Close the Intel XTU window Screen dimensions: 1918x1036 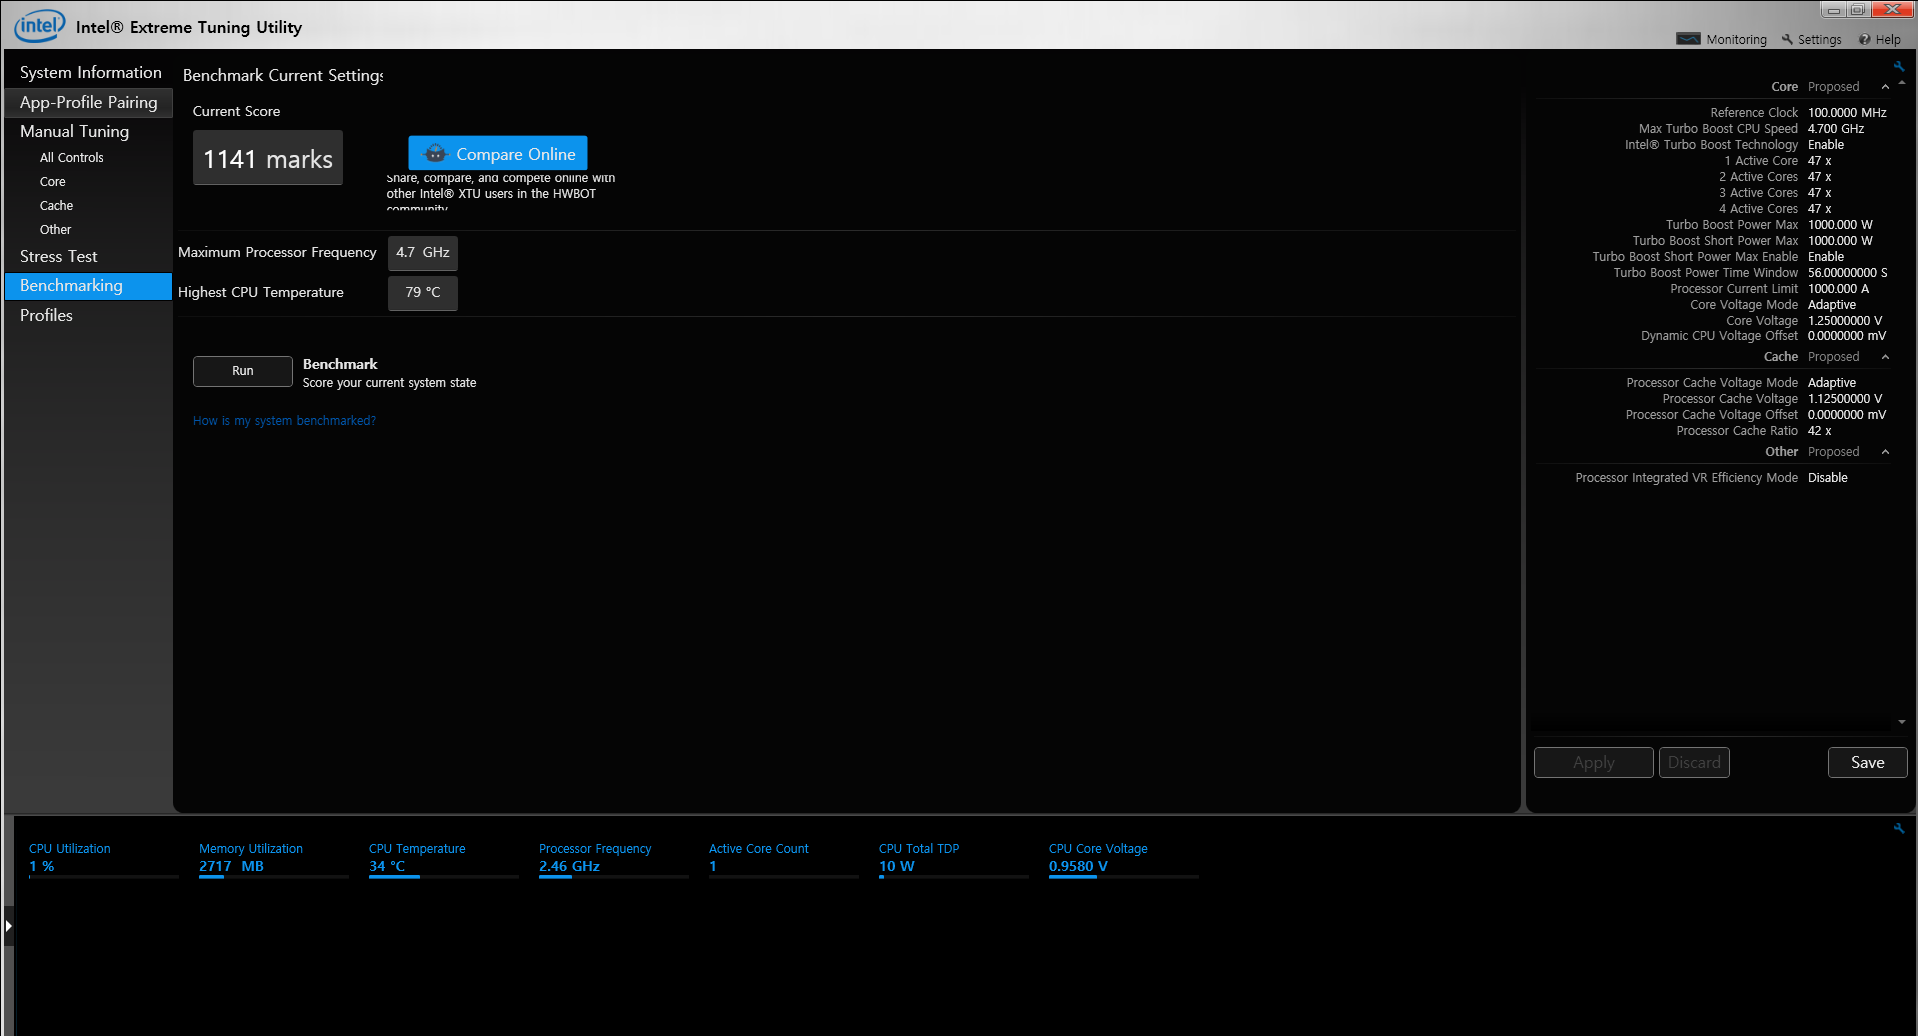[1893, 10]
